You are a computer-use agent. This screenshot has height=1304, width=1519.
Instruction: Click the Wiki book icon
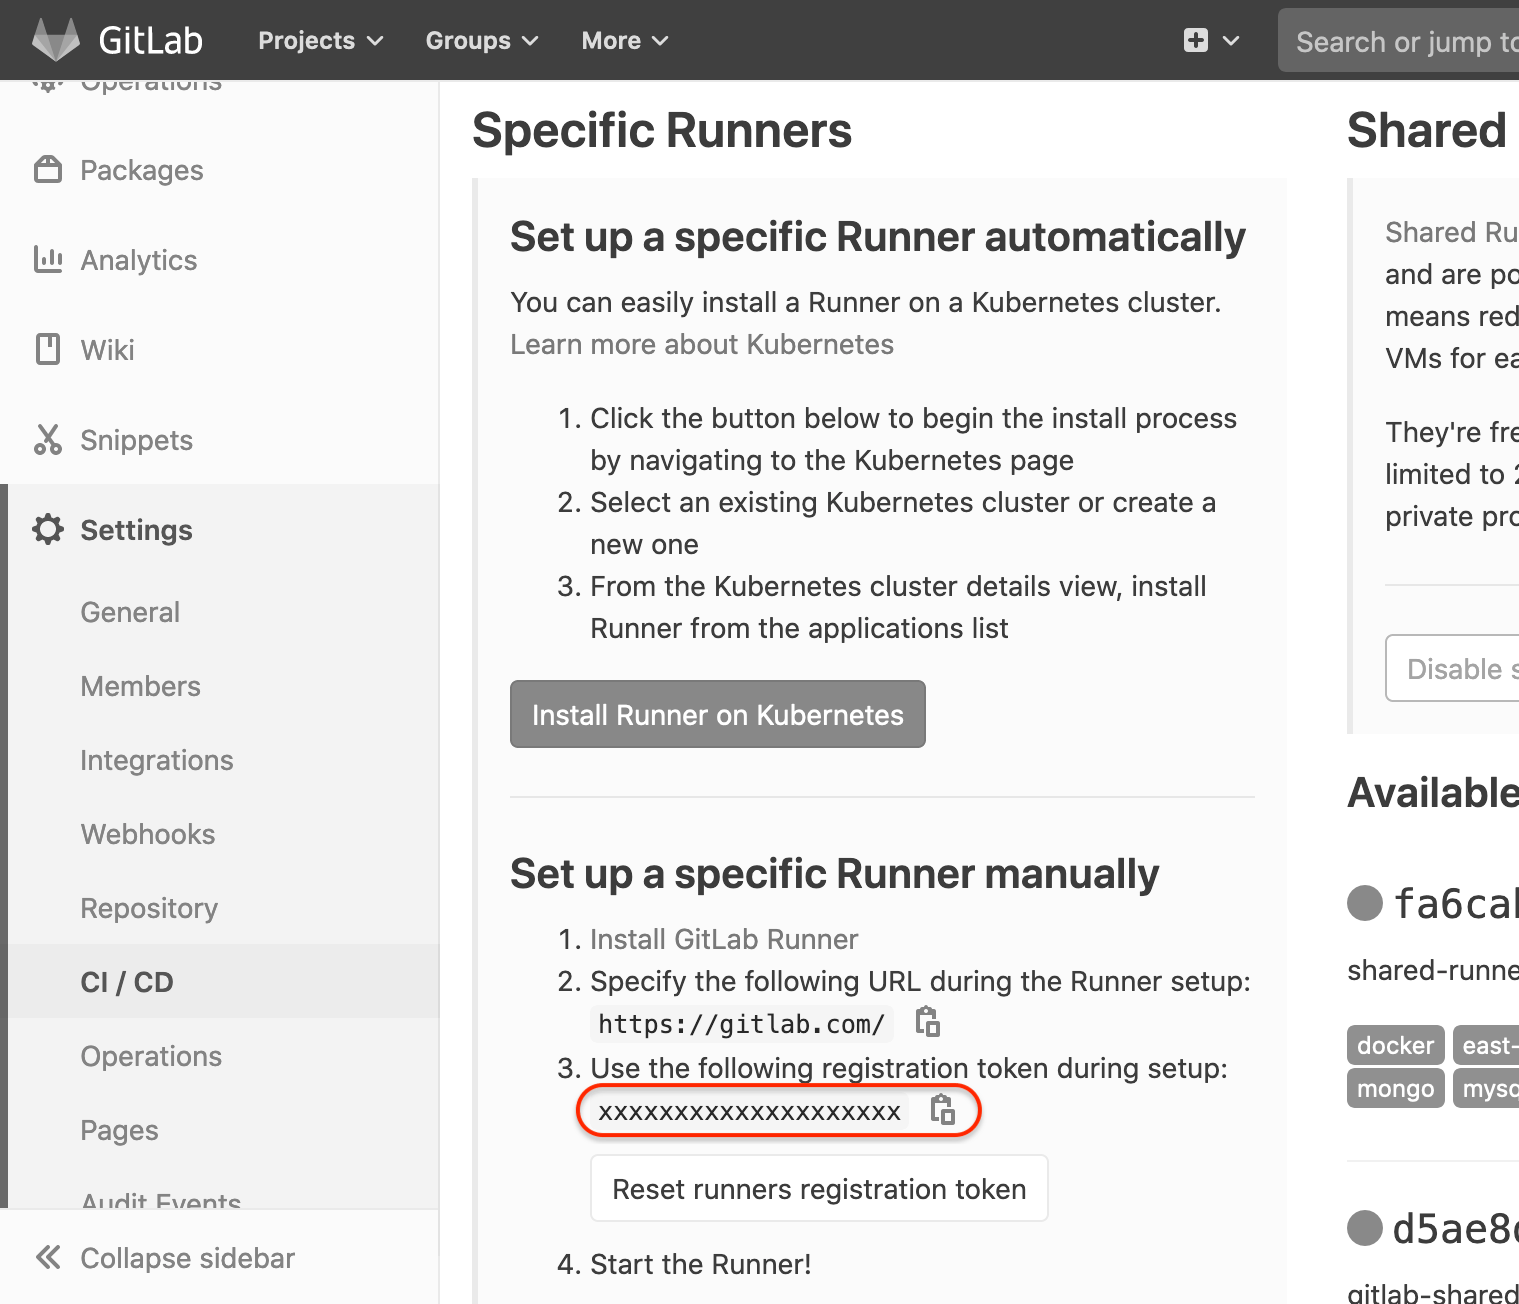[47, 349]
